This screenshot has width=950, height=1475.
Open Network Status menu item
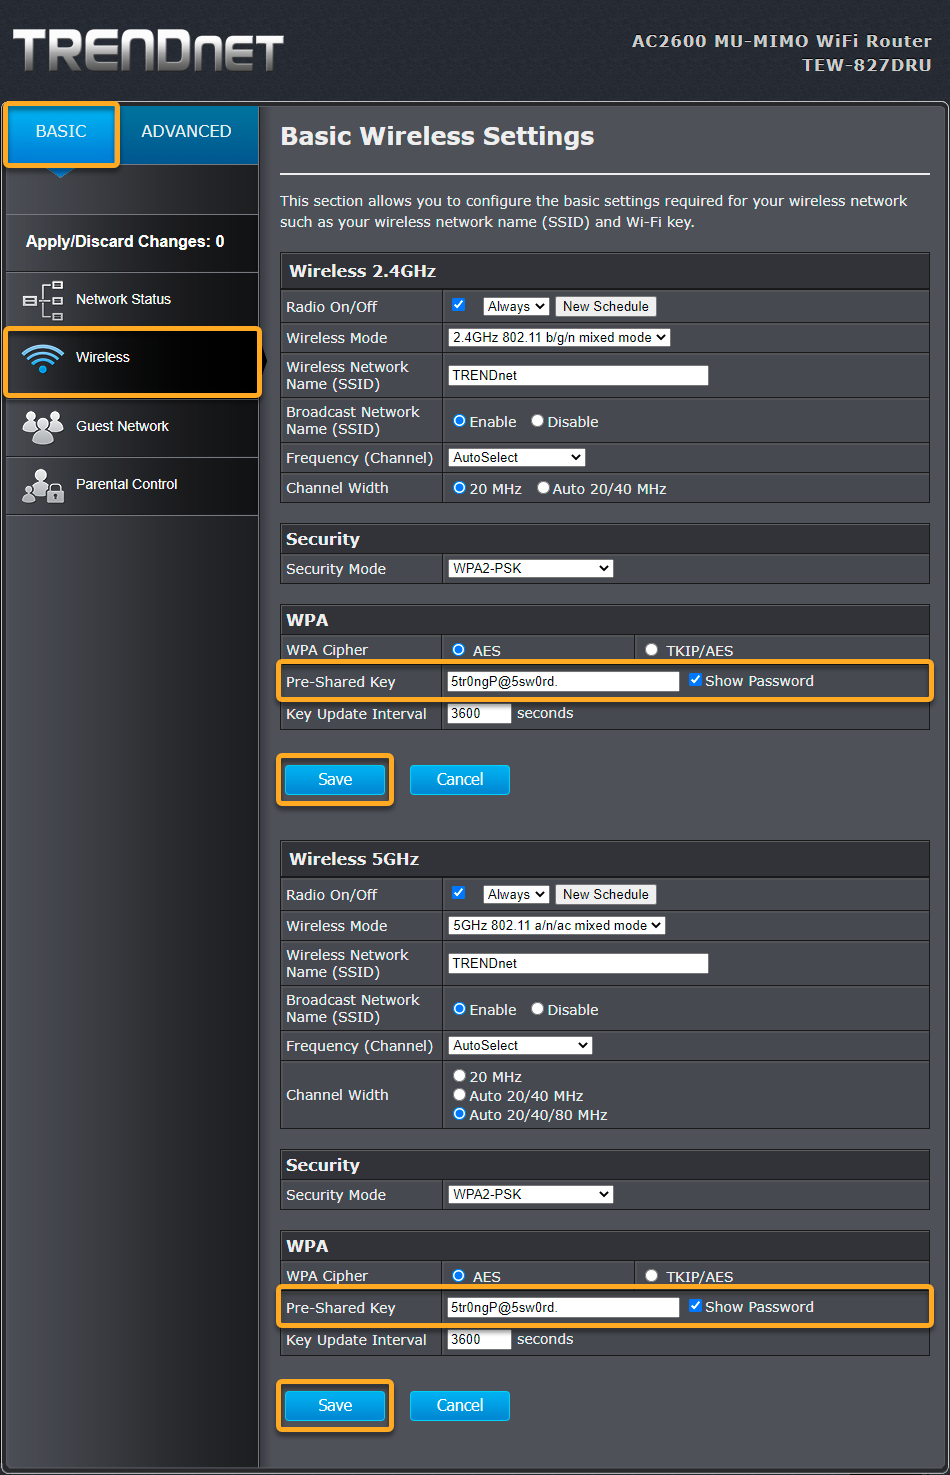pos(132,300)
